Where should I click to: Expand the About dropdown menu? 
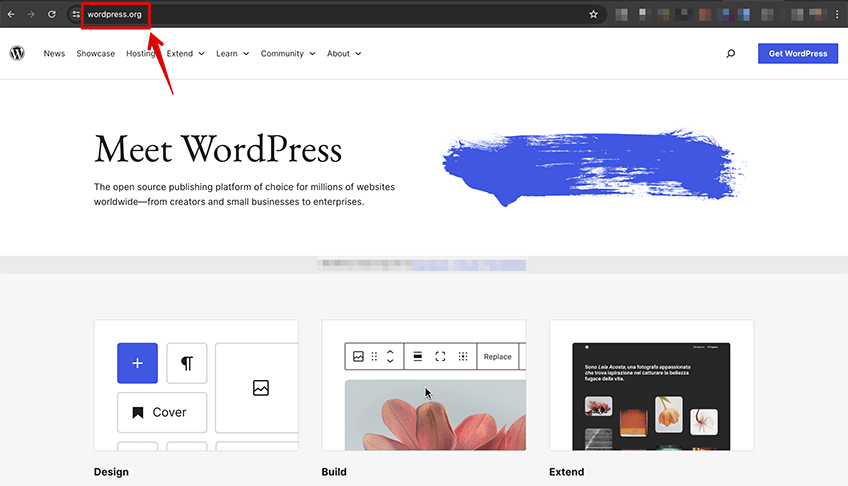344,54
